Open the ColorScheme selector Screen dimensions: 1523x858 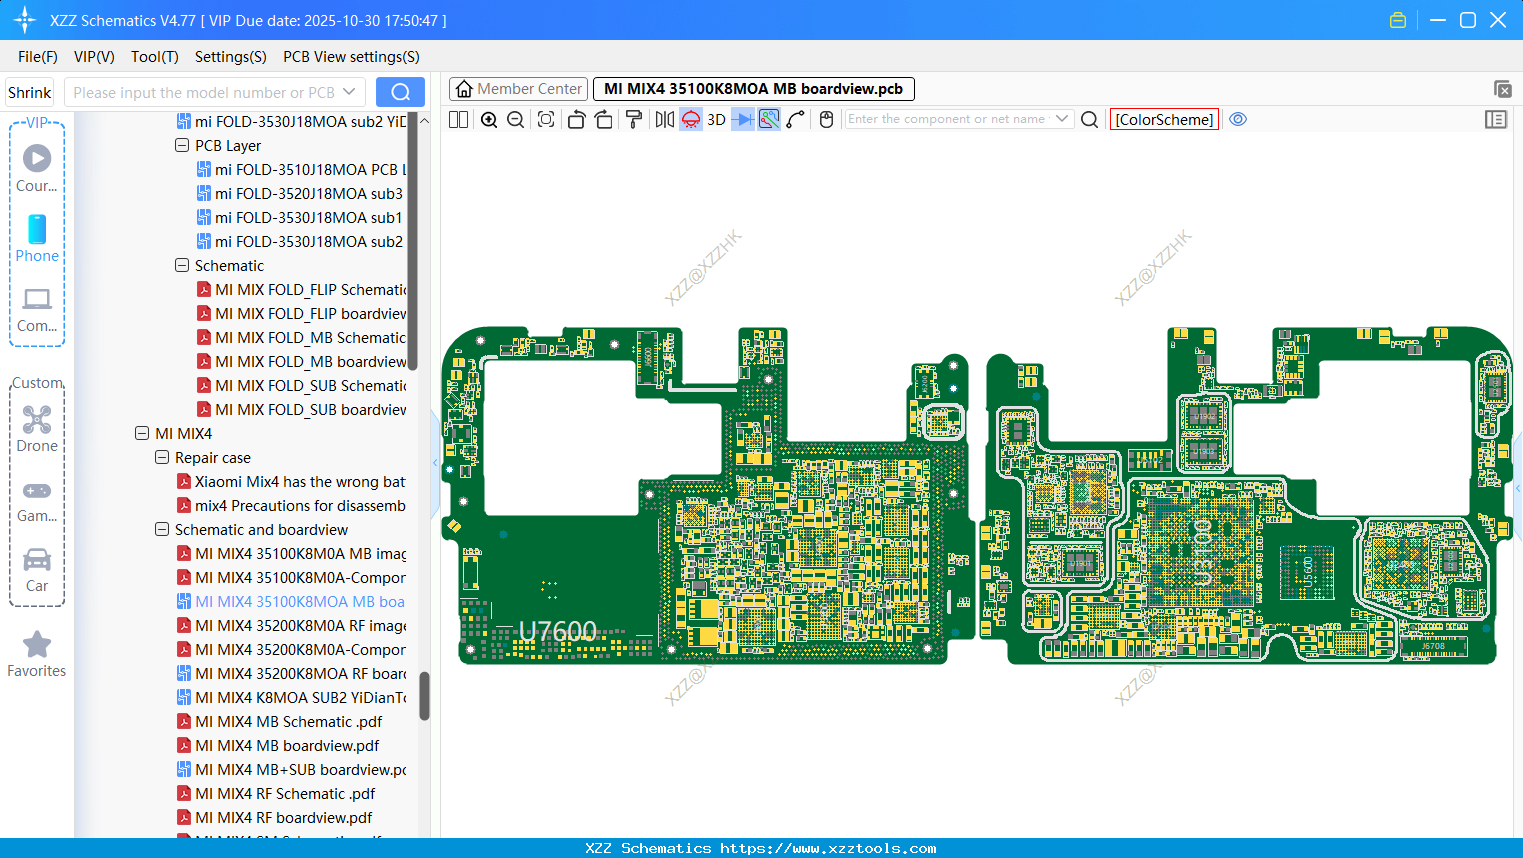(1164, 119)
